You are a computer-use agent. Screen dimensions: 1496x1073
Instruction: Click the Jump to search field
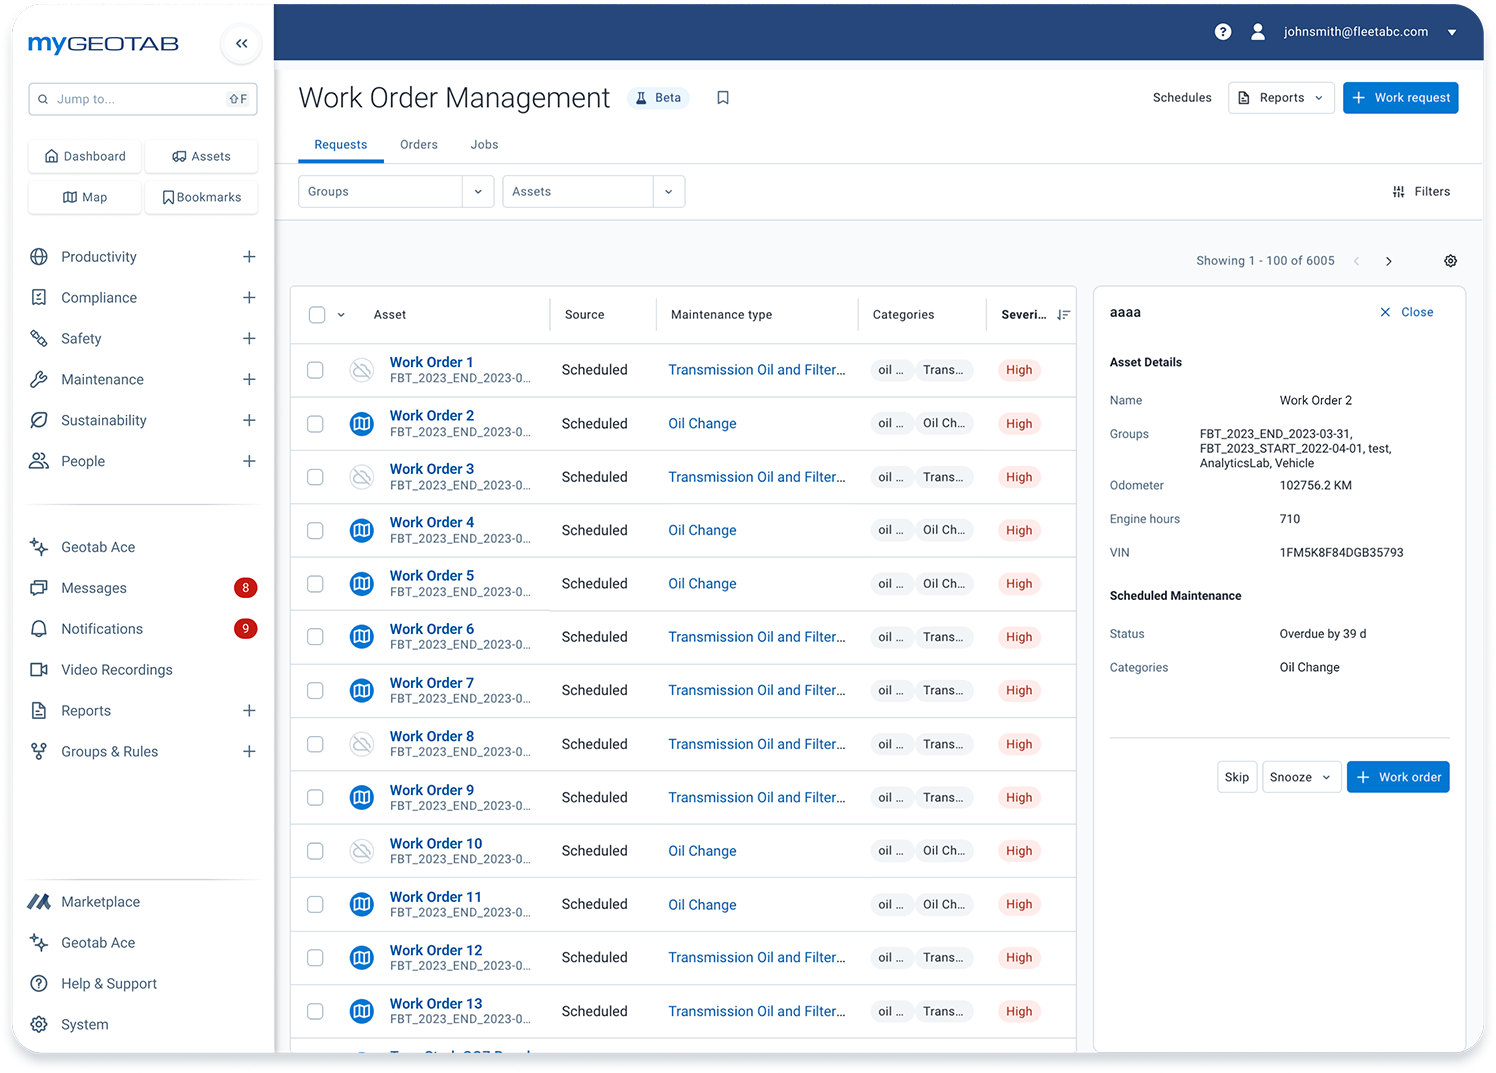(x=142, y=99)
